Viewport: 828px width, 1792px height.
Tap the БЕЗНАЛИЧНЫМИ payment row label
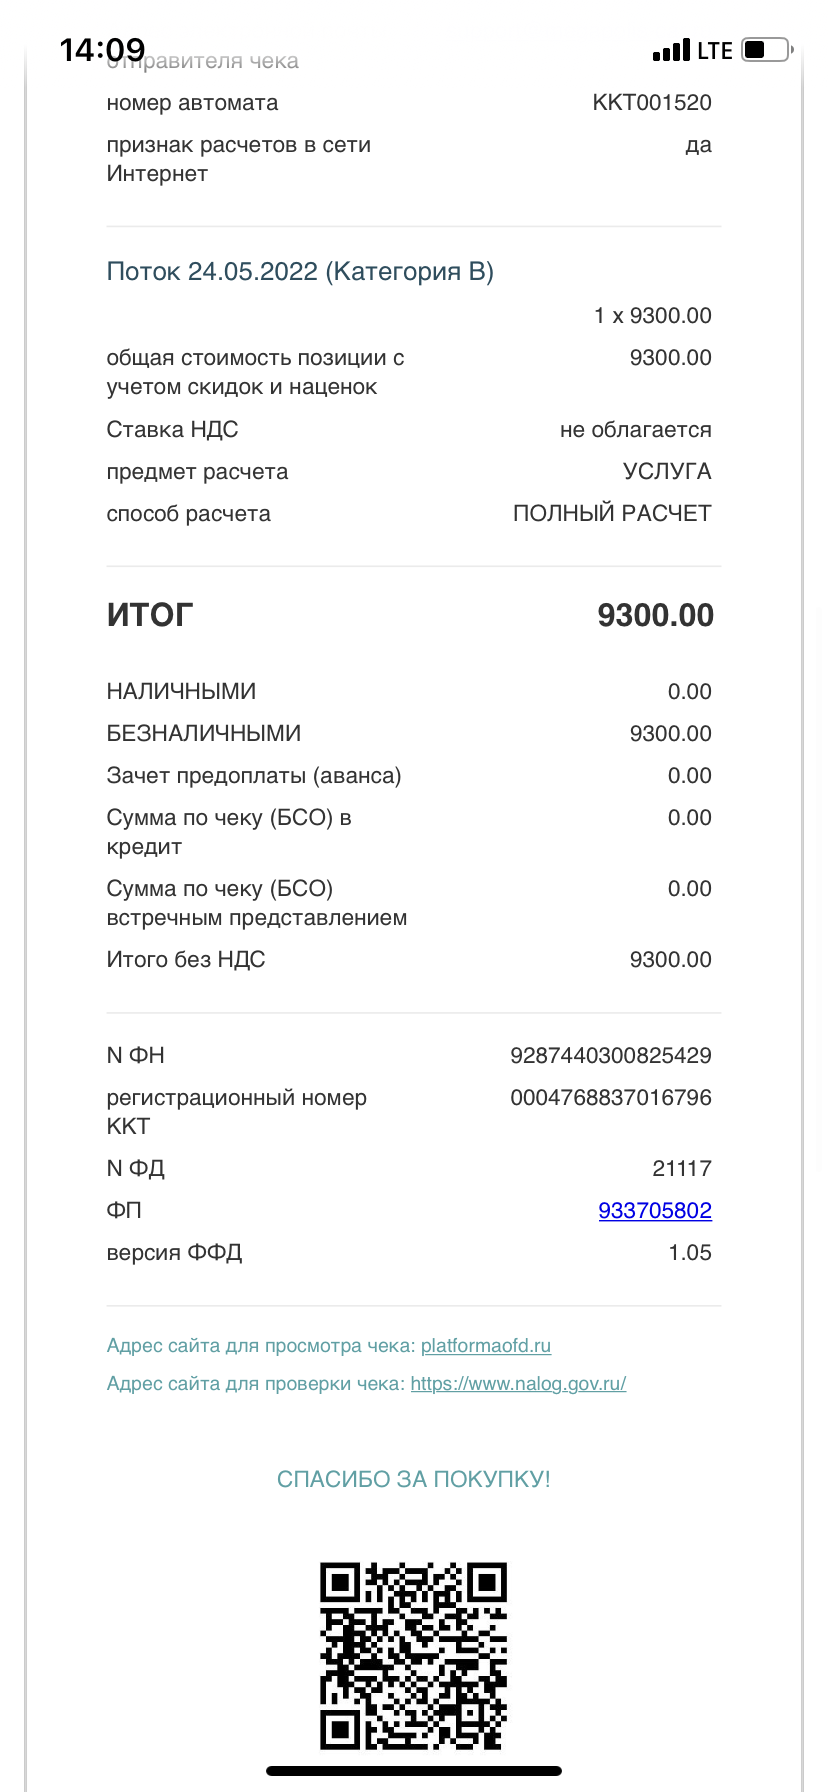click(204, 733)
